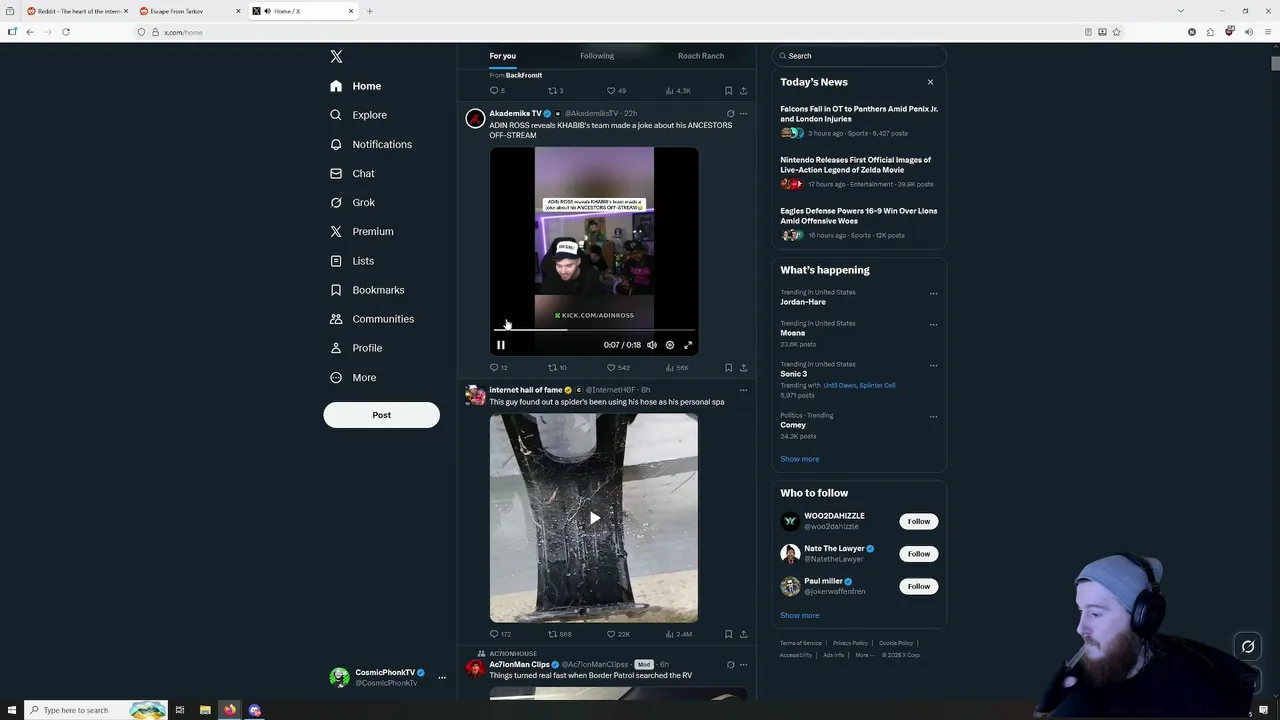
Task: Follow Nate The Lawyer
Action: click(x=918, y=554)
